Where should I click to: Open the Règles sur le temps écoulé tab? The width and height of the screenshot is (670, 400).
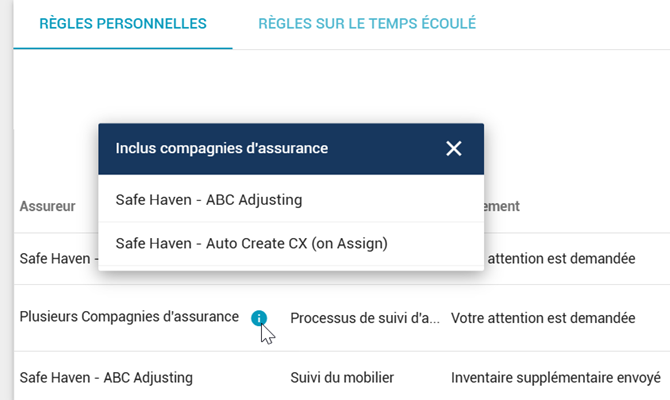(367, 24)
